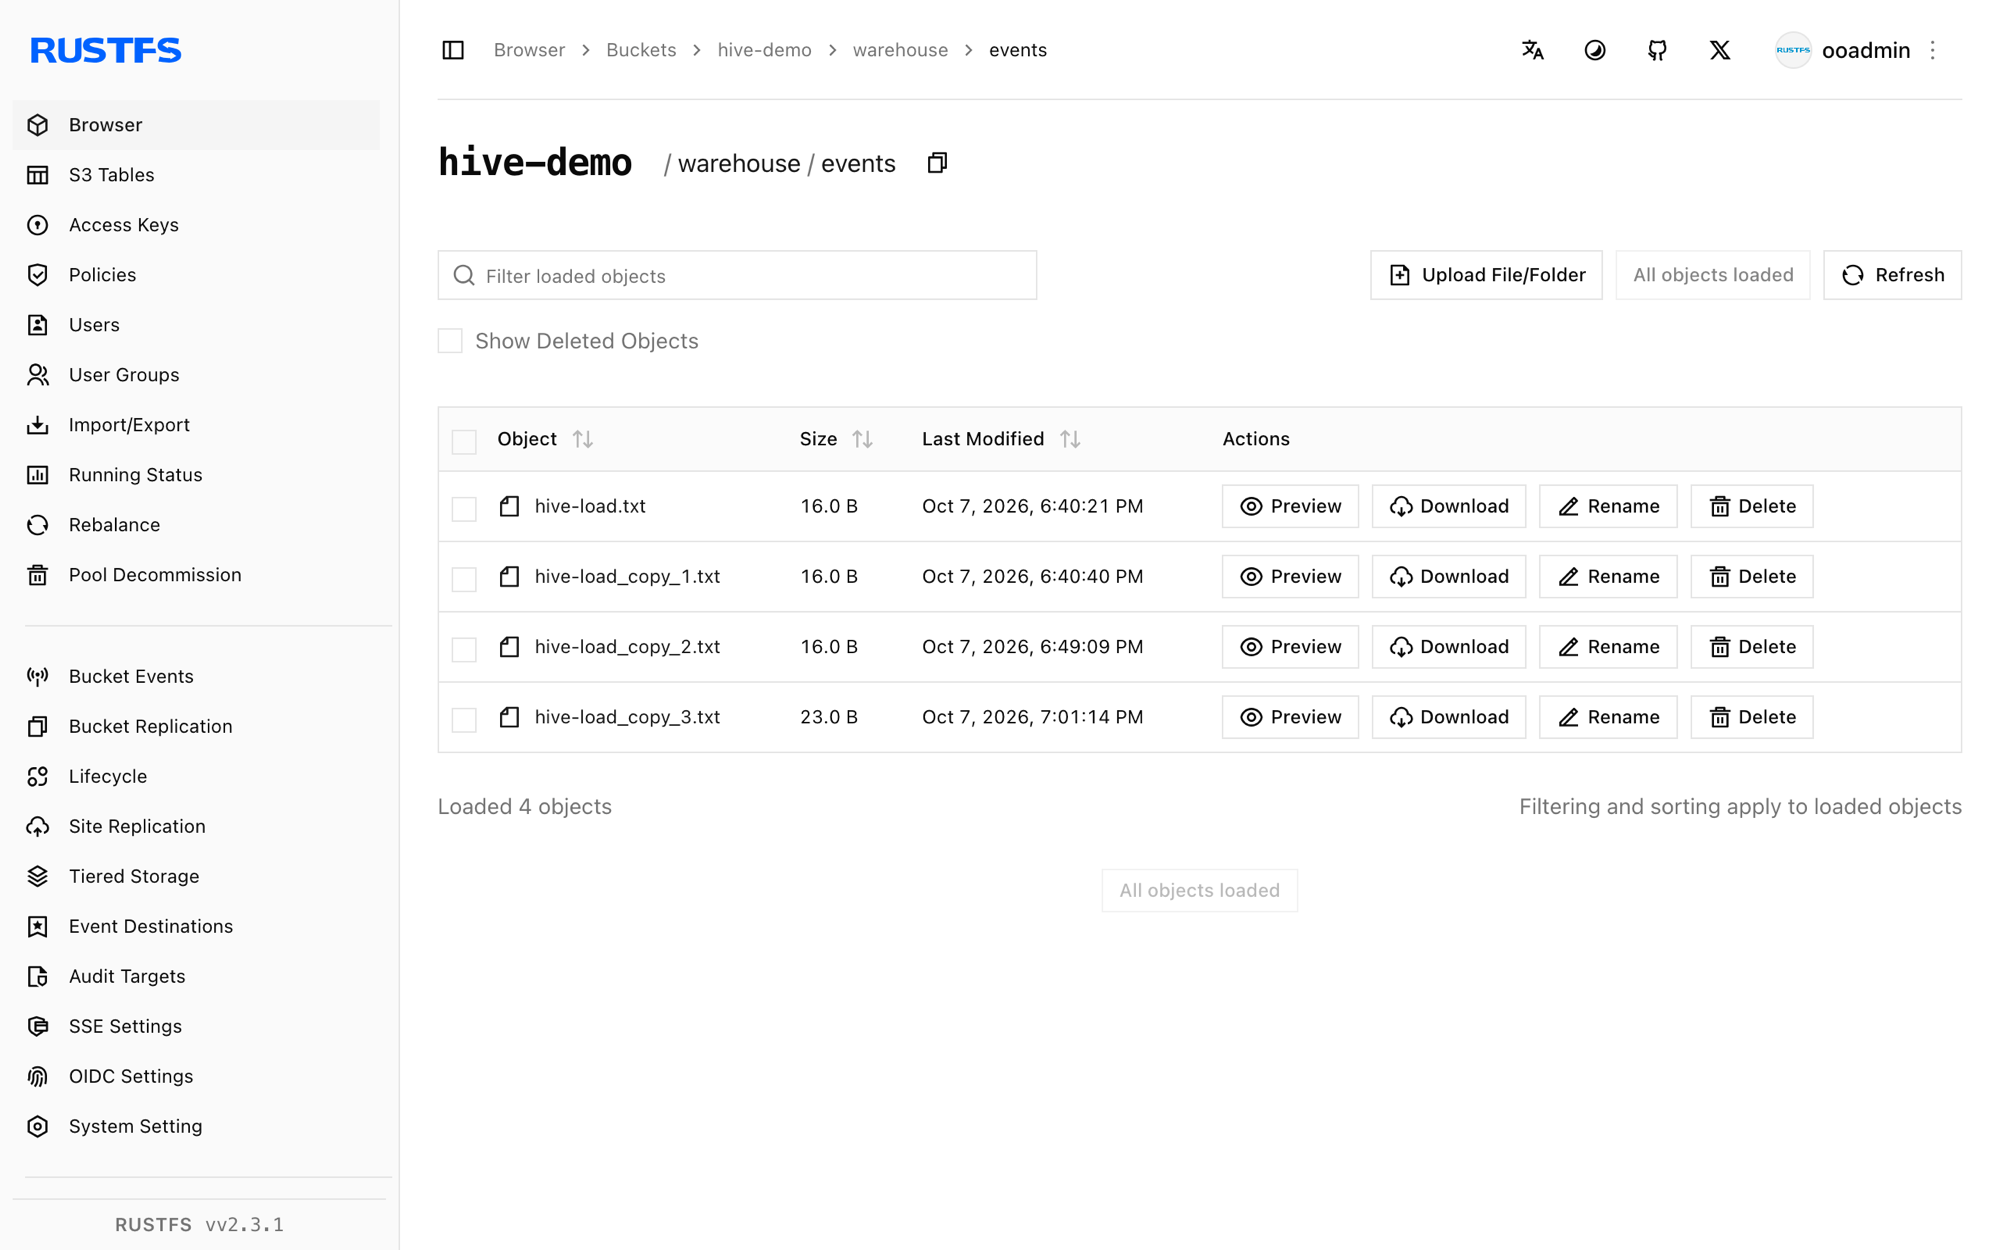Download hive-load_copy_1.txt

pyautogui.click(x=1449, y=576)
